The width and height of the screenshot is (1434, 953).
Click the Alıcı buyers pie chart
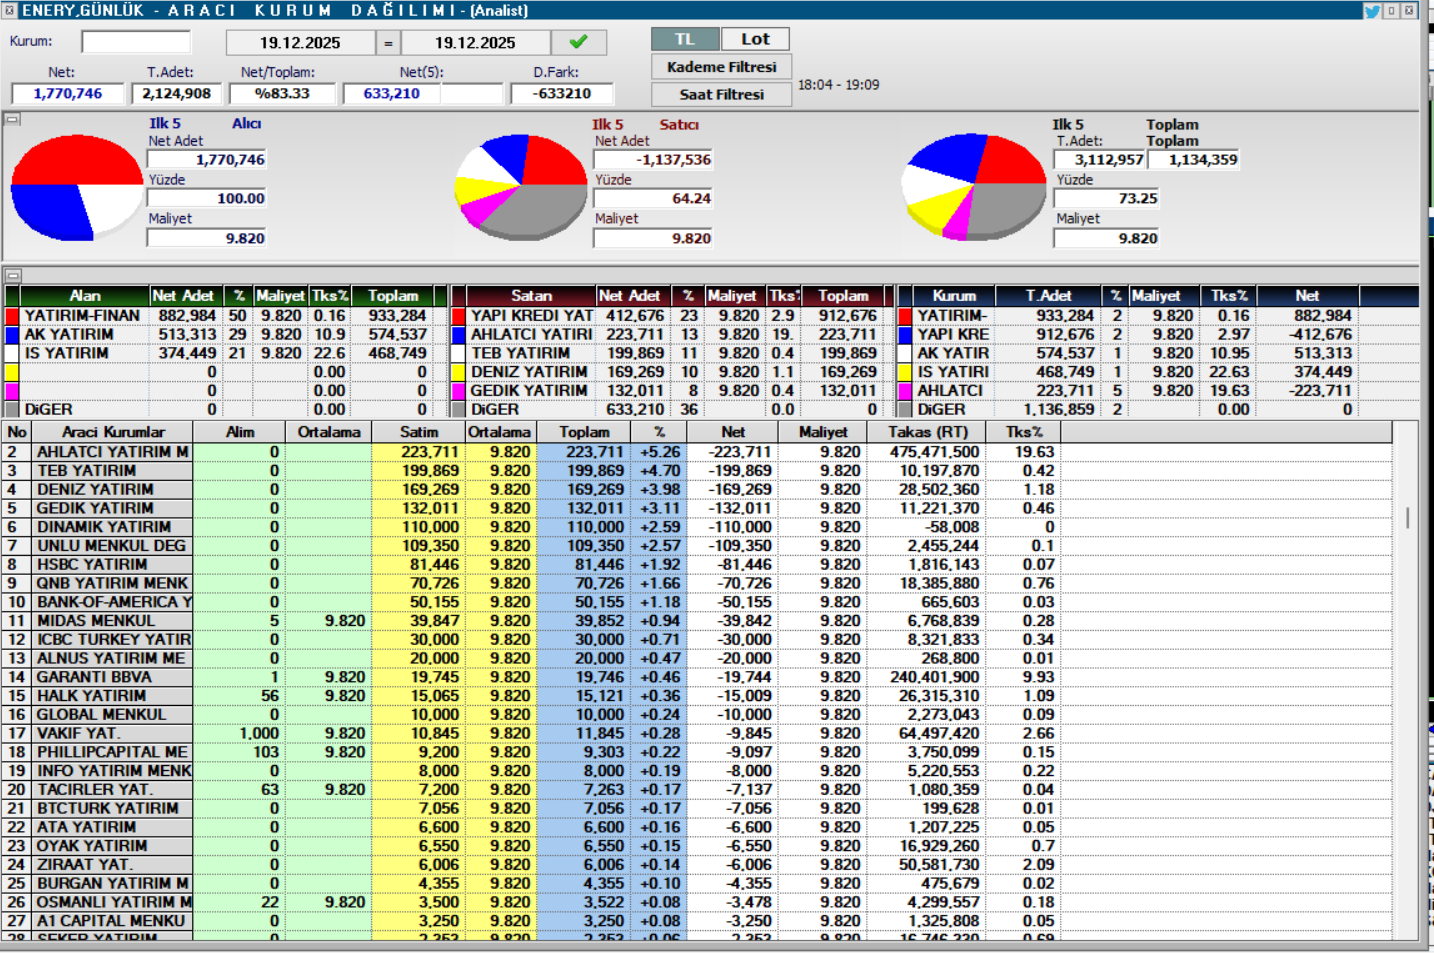(x=76, y=188)
